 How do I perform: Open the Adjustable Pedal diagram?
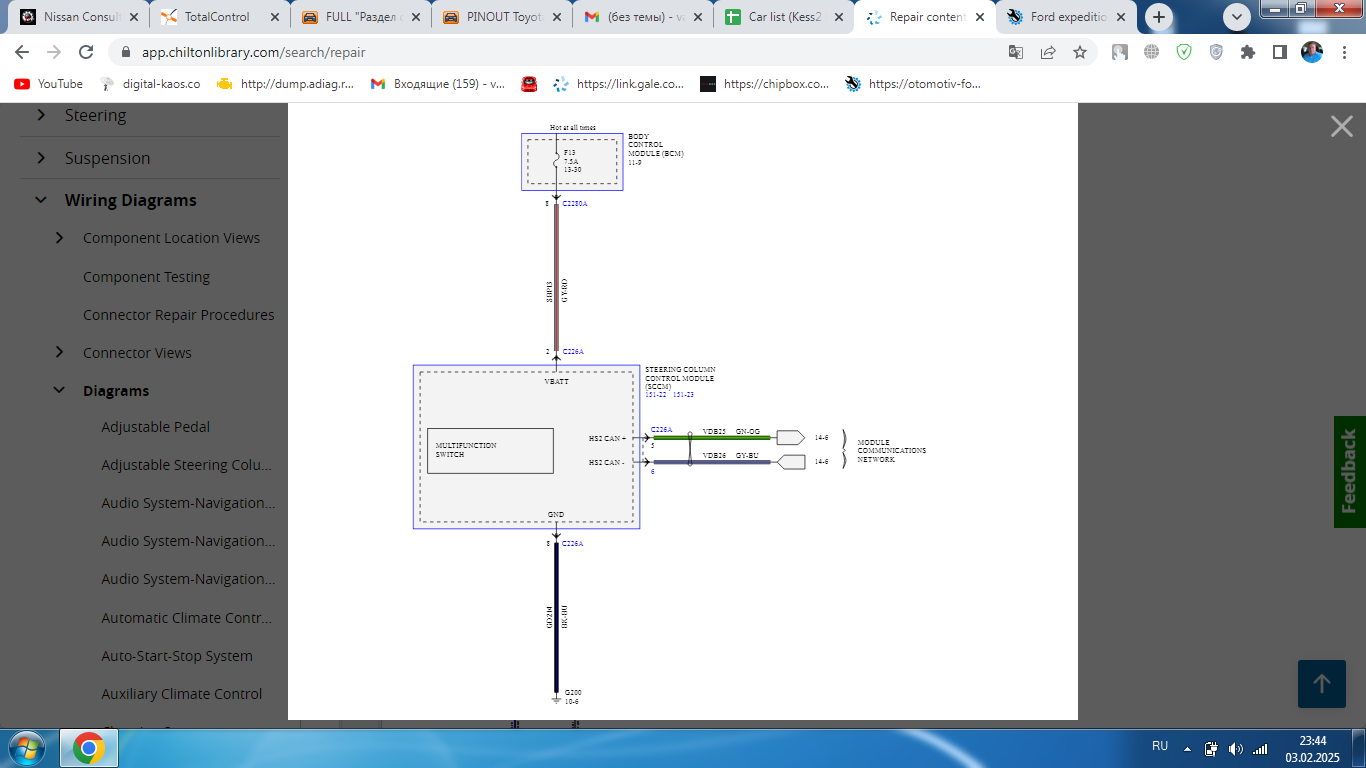tap(155, 427)
